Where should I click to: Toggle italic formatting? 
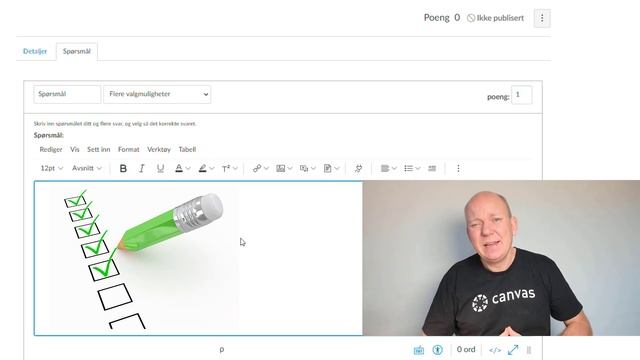142,168
